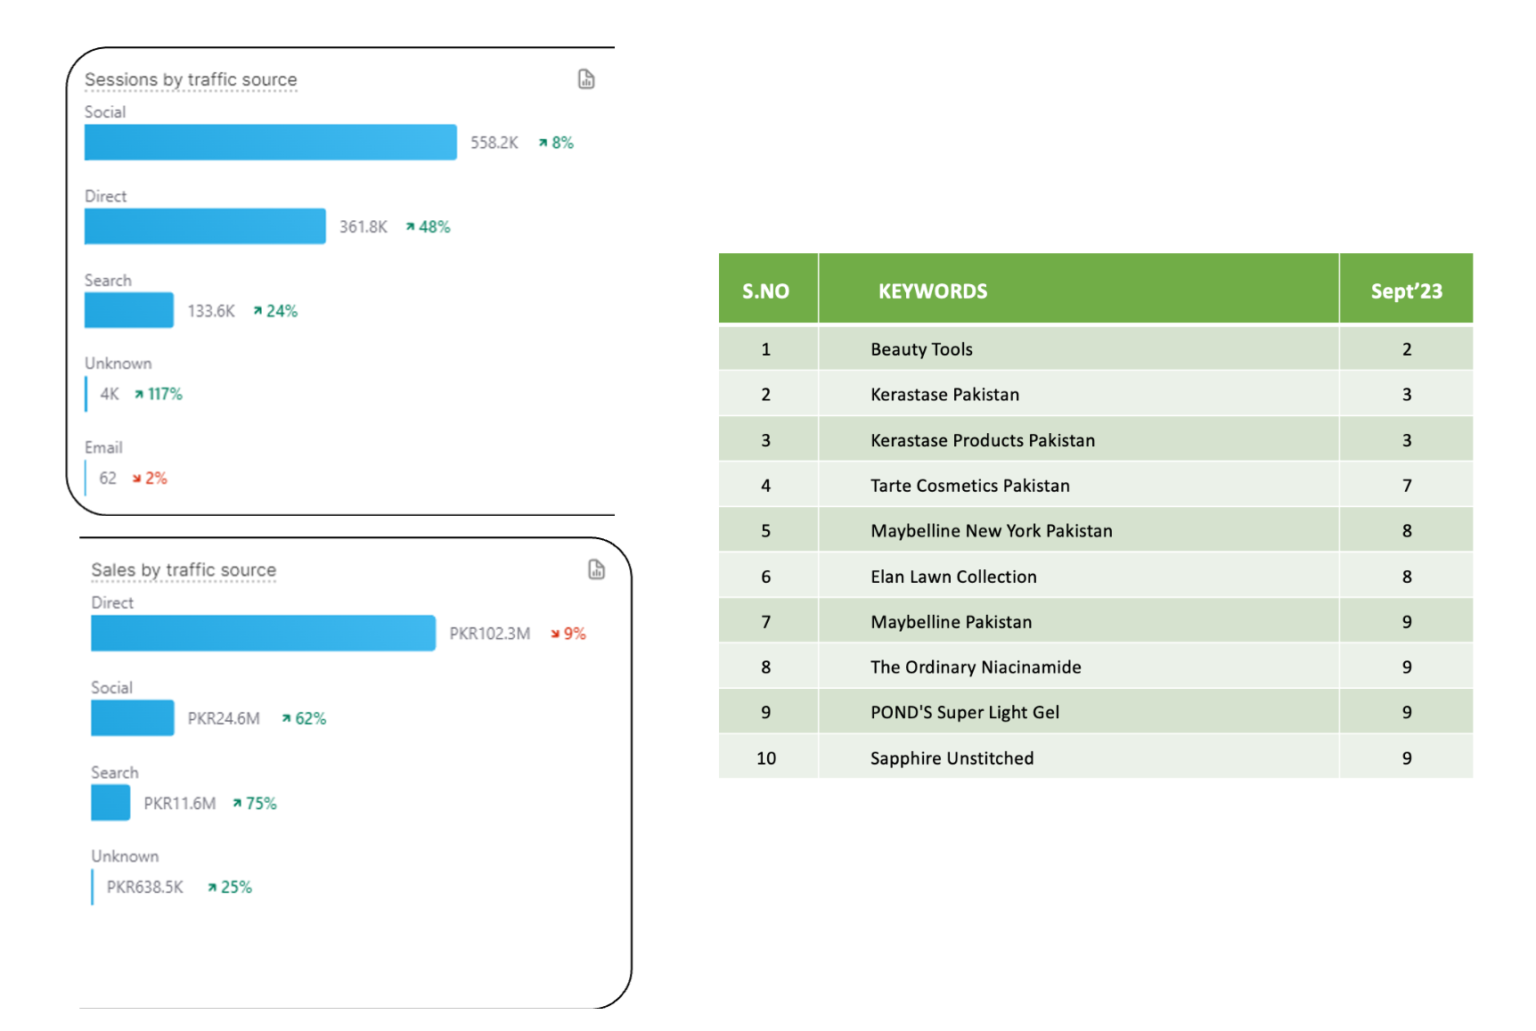1536x1031 pixels.
Task: Click the 8% increase for Social sessions
Action: [x=556, y=143]
